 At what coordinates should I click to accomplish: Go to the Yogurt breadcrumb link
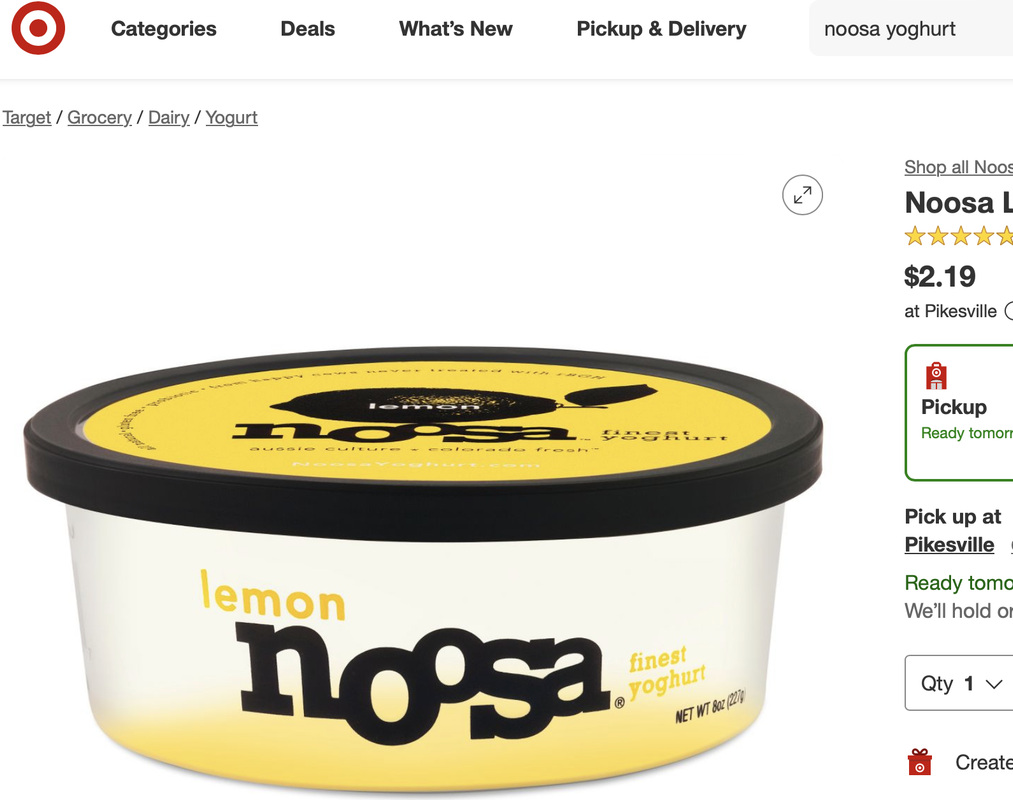(231, 118)
